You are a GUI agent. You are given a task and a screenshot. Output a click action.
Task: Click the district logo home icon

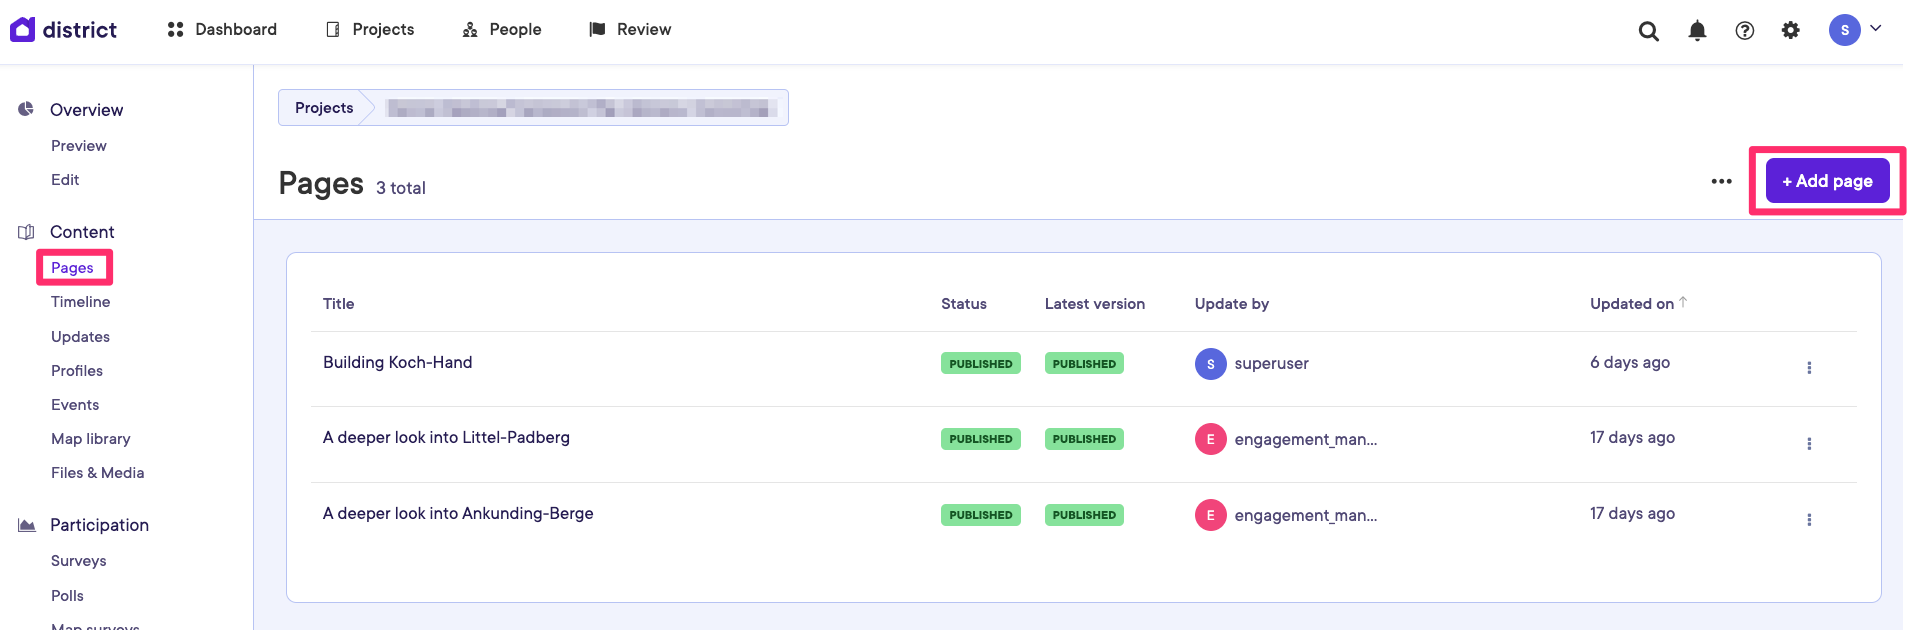(x=23, y=30)
